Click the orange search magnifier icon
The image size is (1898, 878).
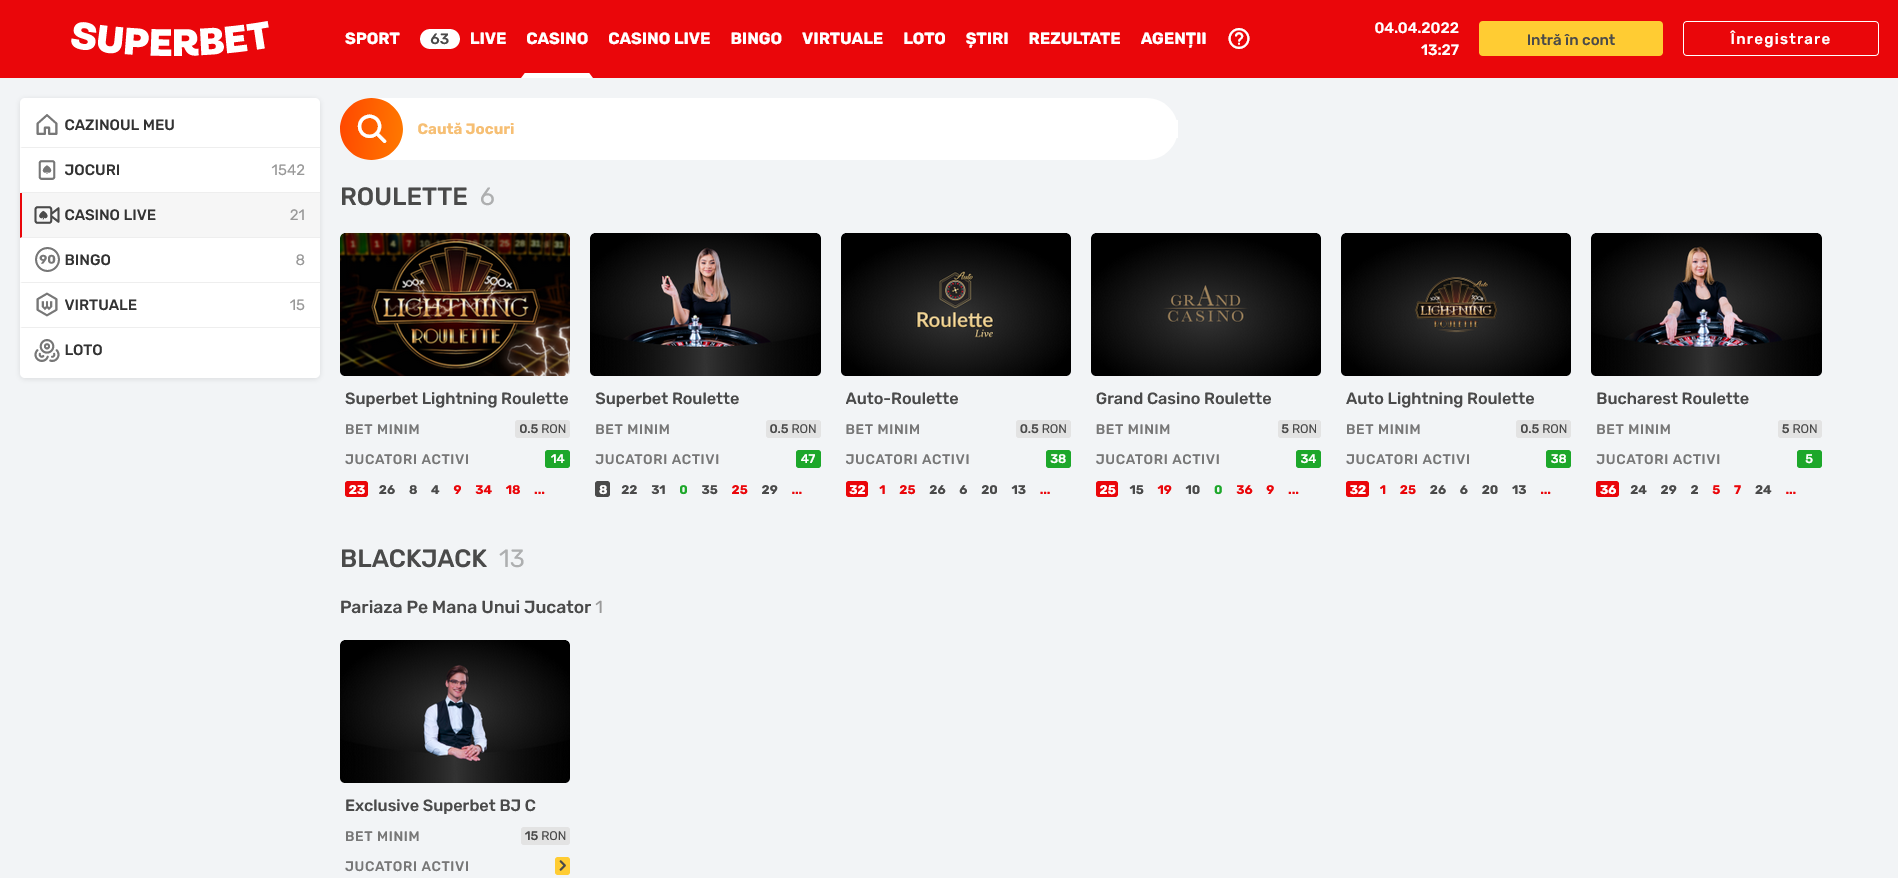(371, 129)
